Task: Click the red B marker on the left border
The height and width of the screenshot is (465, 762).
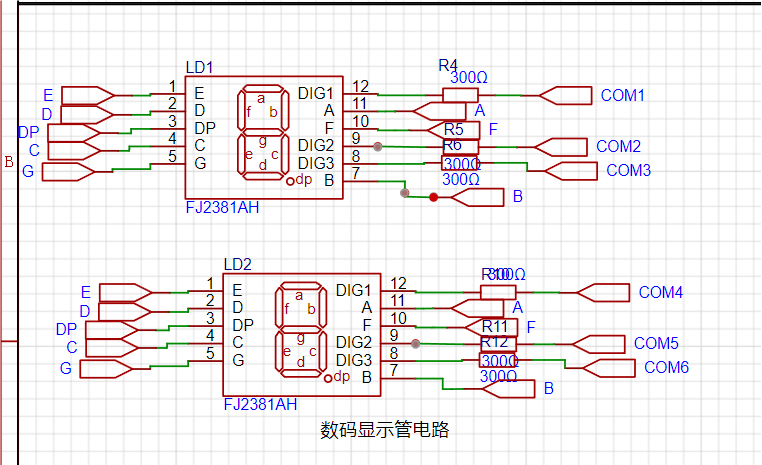Action: click(9, 162)
